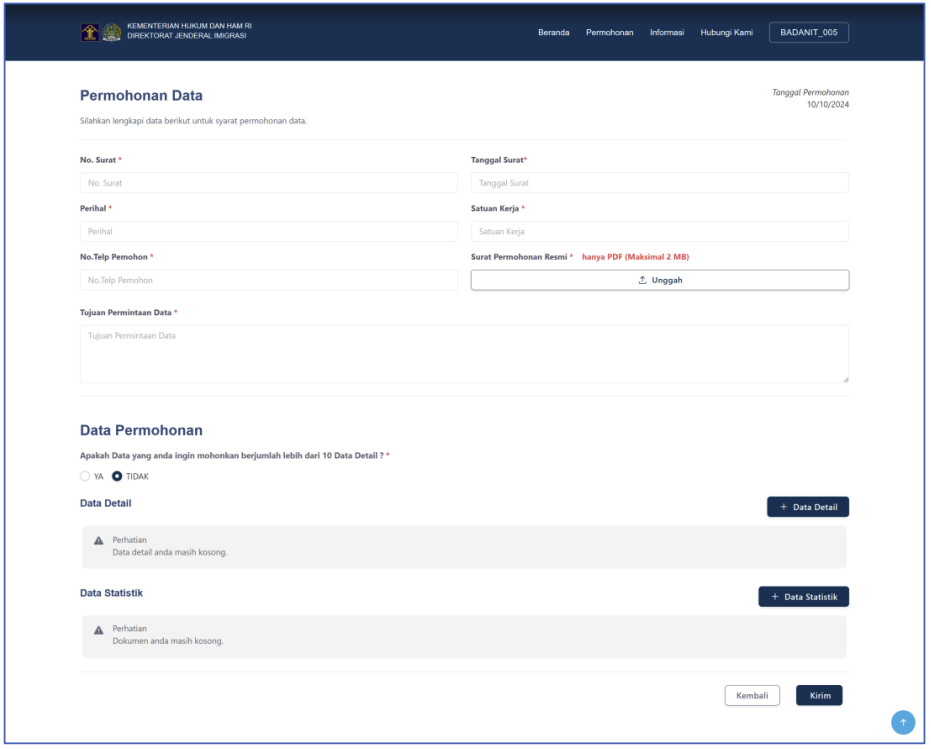Viewport: 931px width, 749px height.
Task: Select the TIDAK radio option
Action: point(118,476)
